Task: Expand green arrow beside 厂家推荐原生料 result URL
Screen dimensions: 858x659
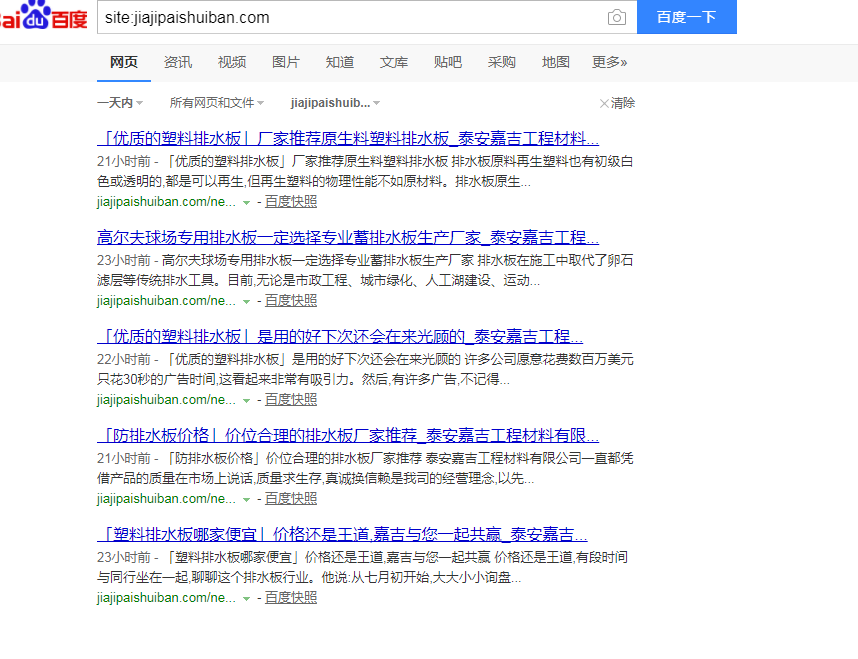Action: click(x=247, y=203)
